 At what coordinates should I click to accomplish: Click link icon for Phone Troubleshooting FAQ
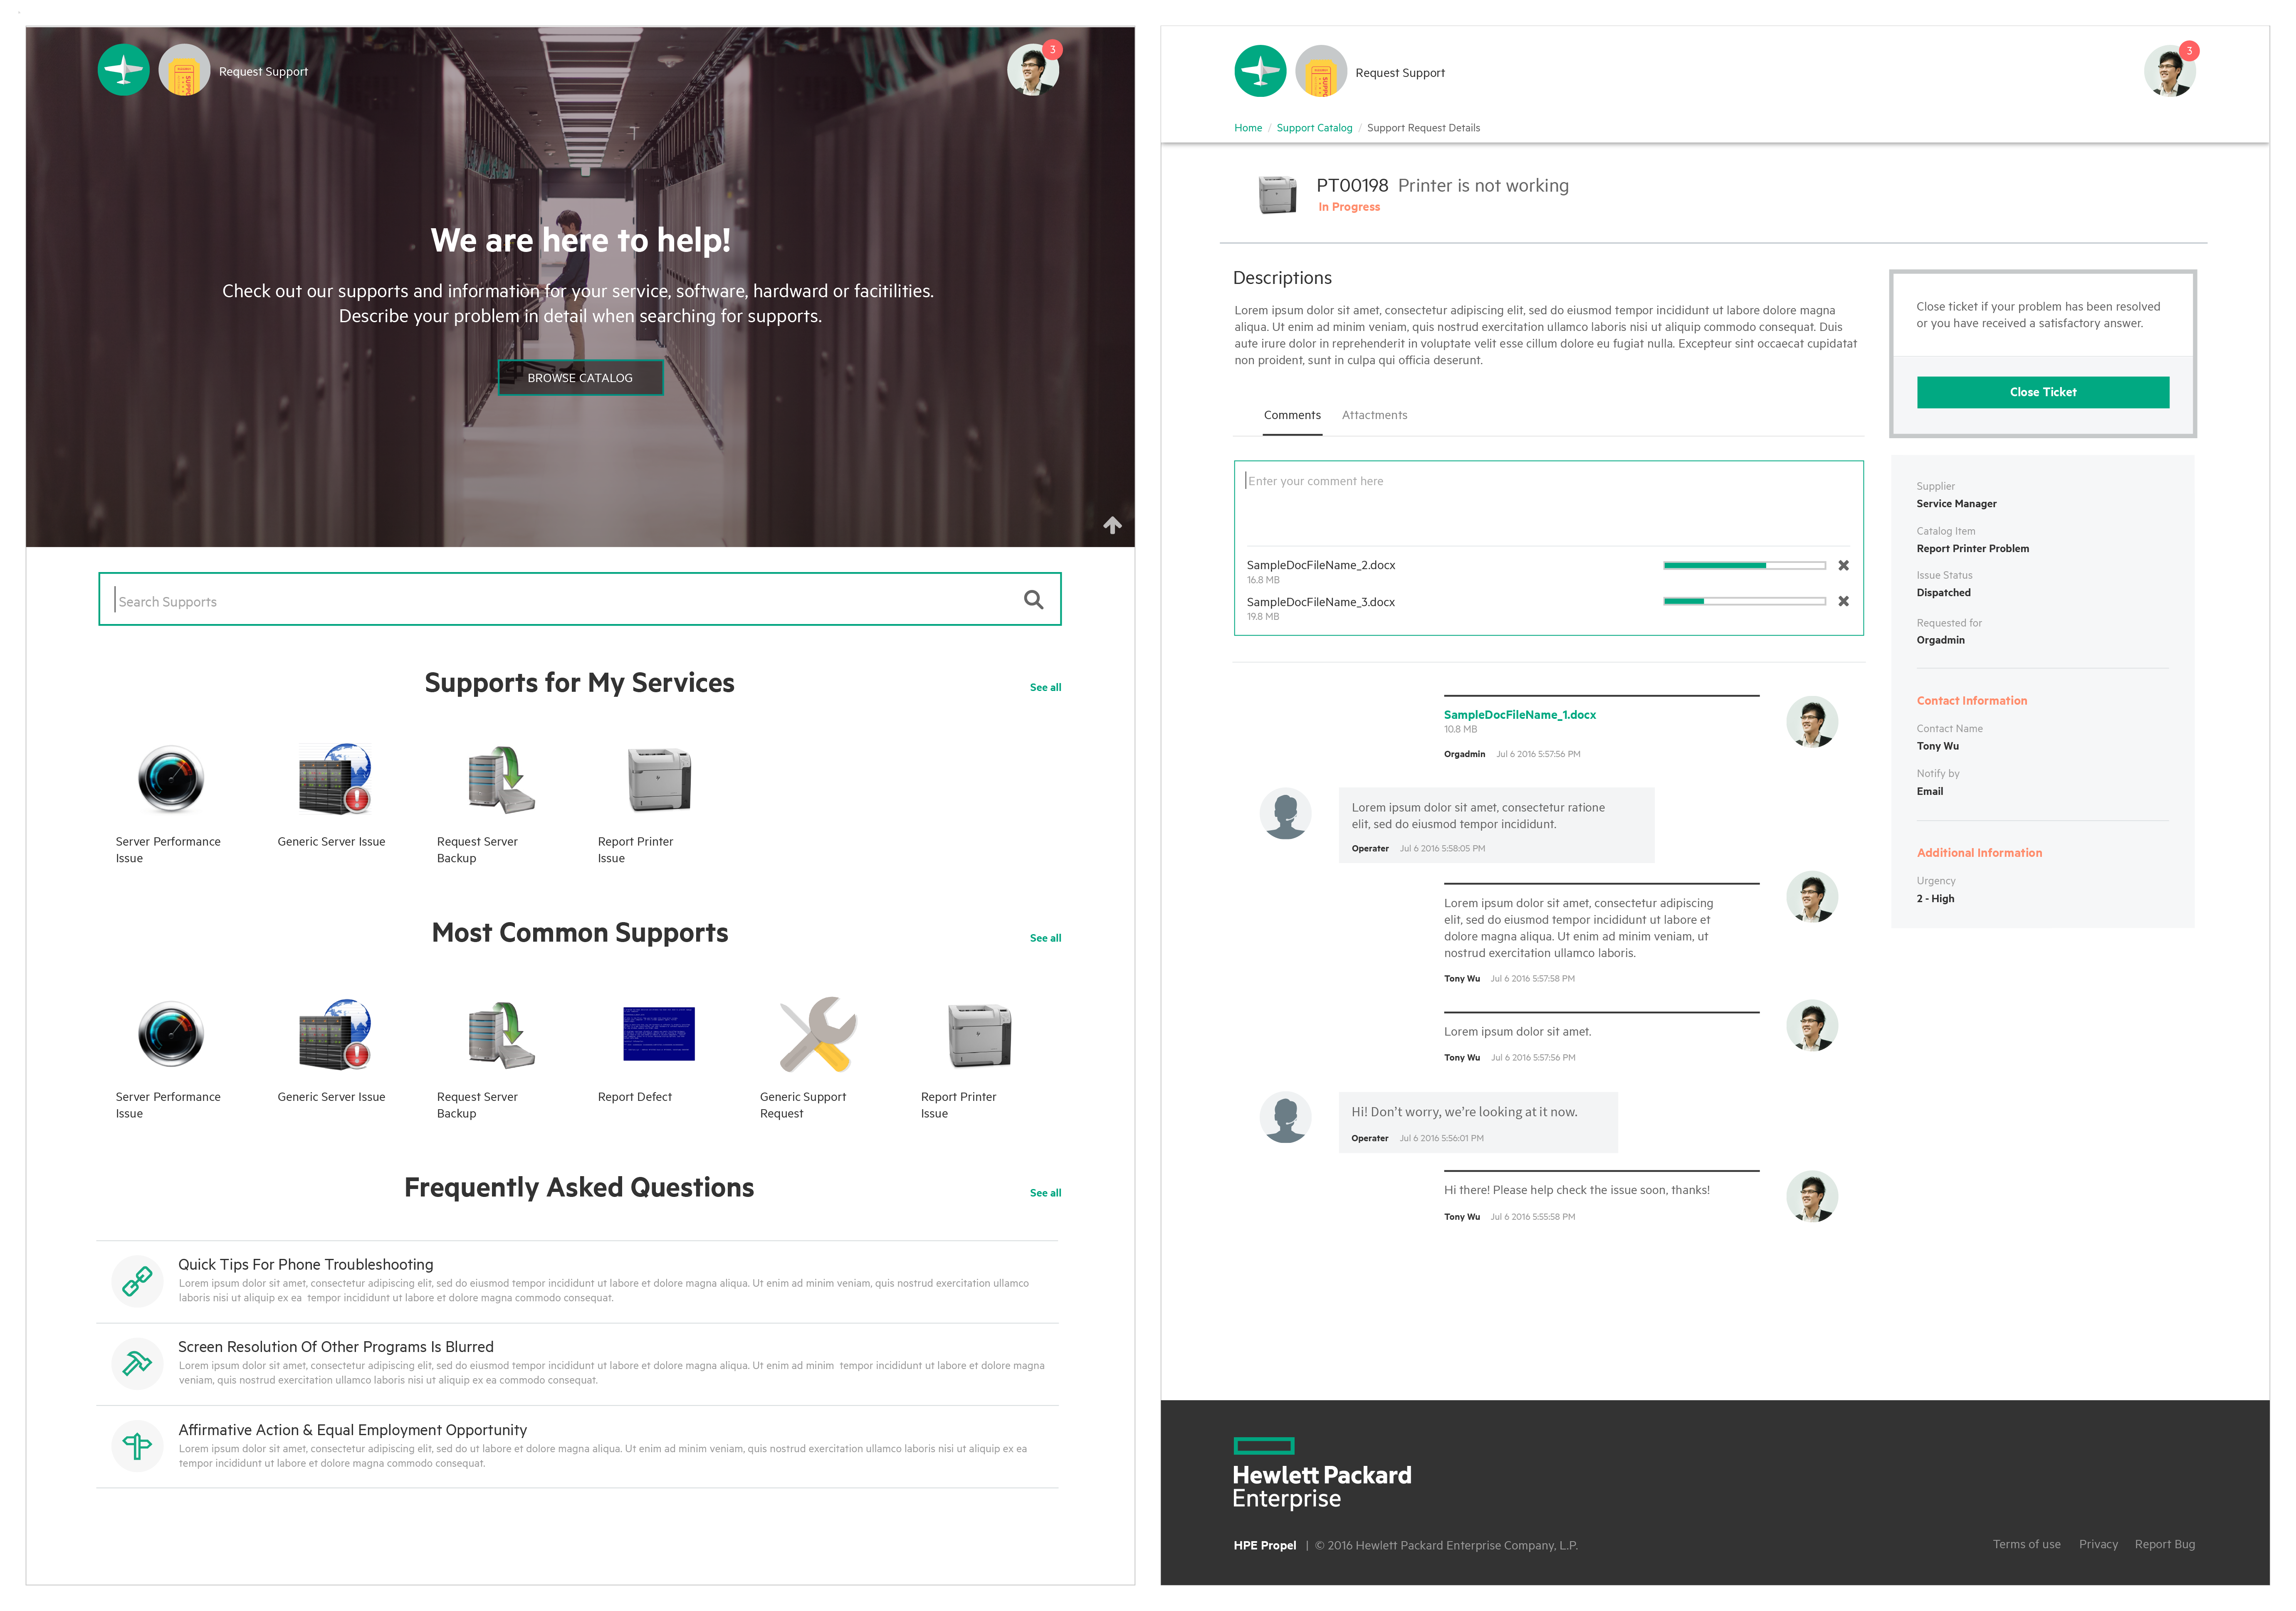[x=137, y=1281]
